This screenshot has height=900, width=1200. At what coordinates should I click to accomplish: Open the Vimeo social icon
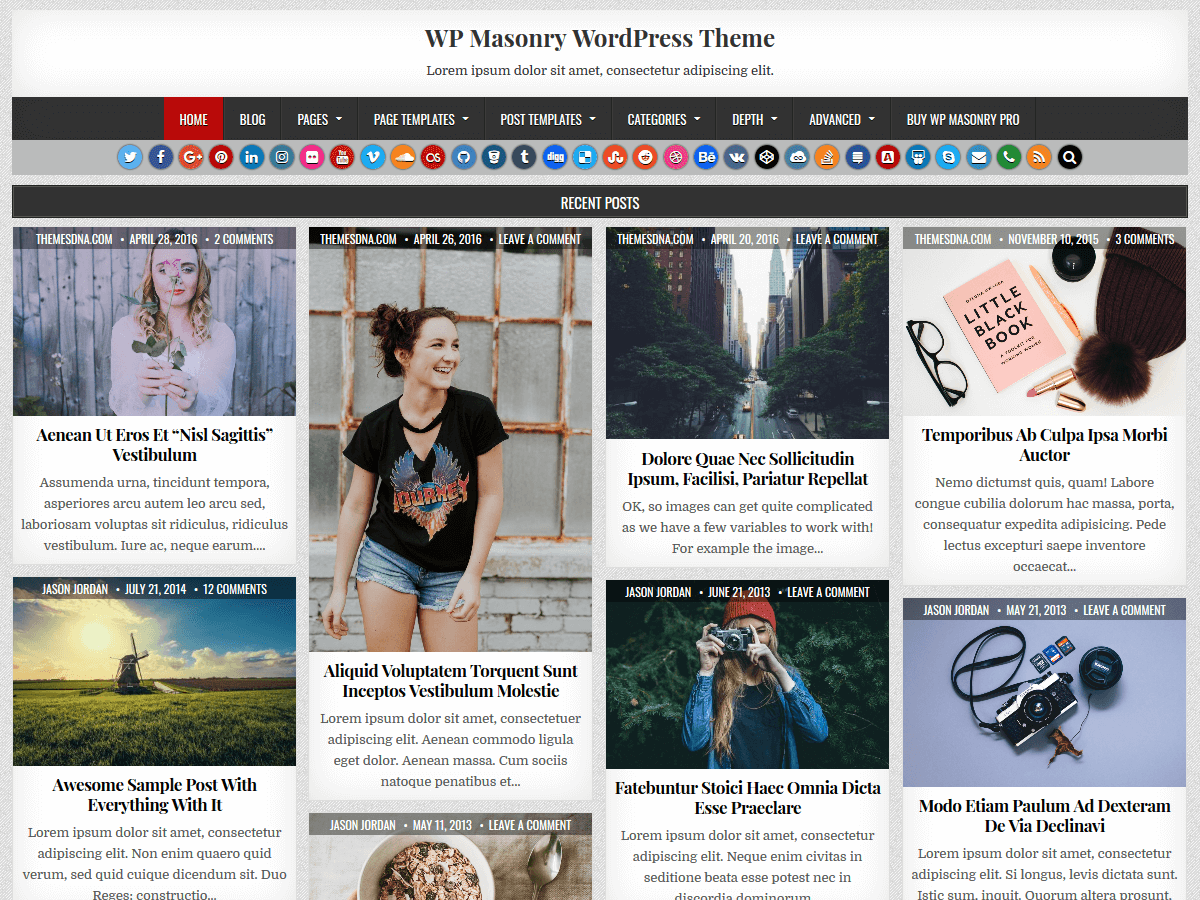point(373,157)
